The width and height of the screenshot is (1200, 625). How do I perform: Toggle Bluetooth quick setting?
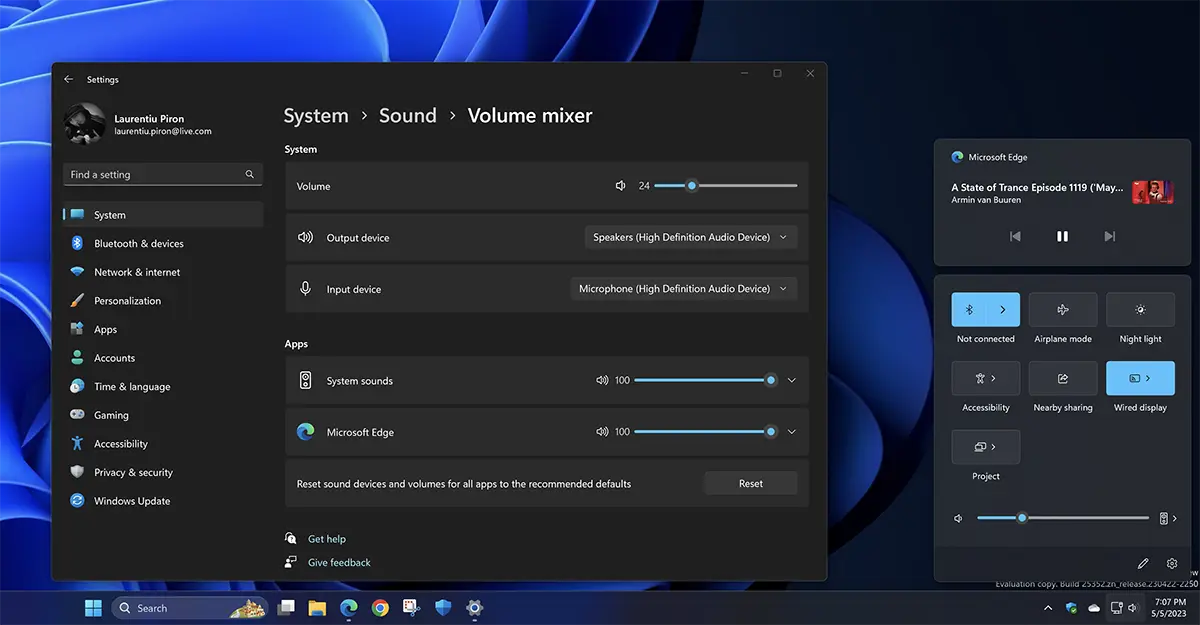pos(969,310)
